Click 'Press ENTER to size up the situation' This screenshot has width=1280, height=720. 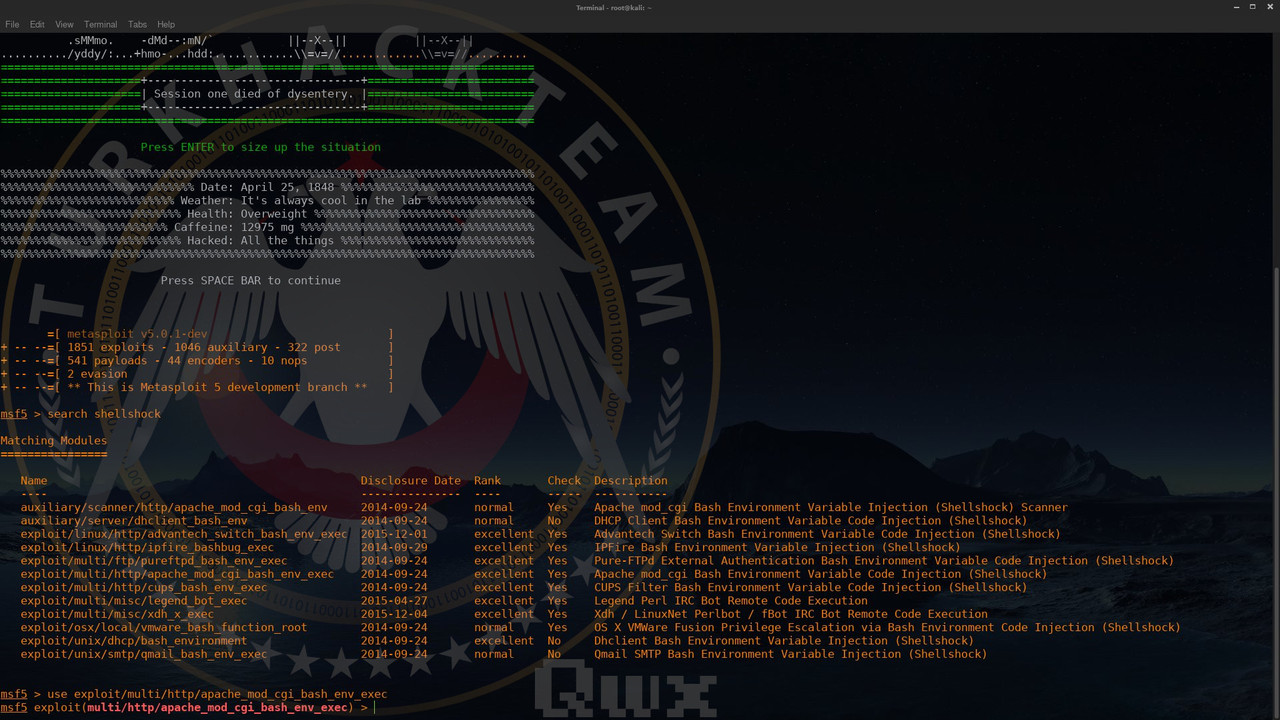pyautogui.click(x=261, y=147)
